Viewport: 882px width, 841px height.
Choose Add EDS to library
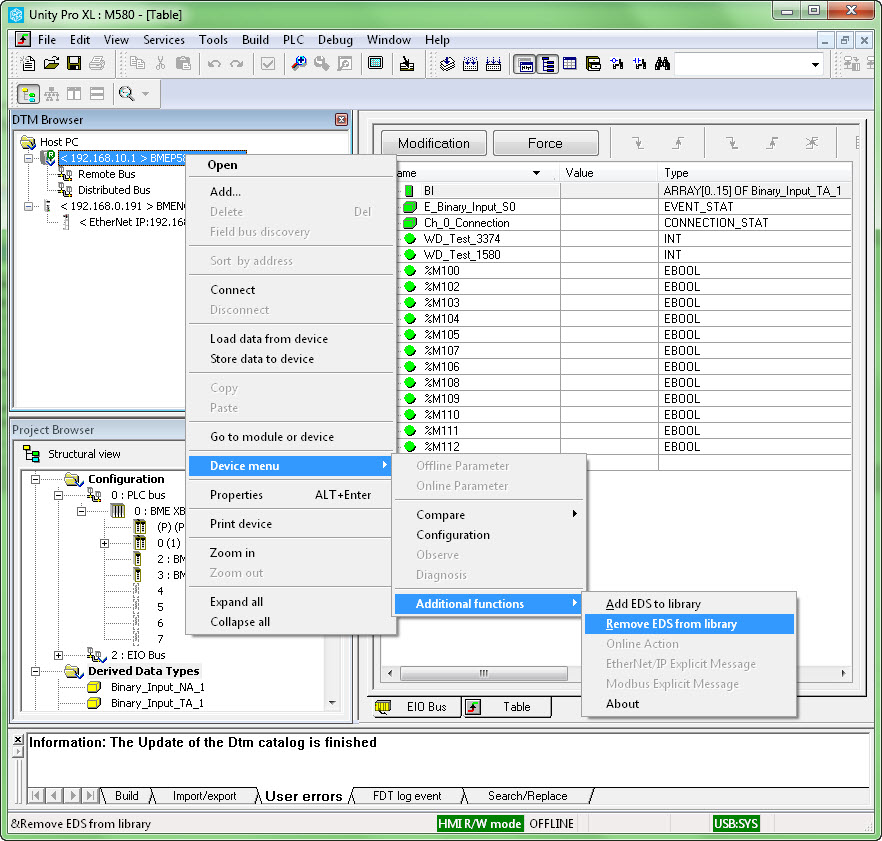(x=689, y=604)
